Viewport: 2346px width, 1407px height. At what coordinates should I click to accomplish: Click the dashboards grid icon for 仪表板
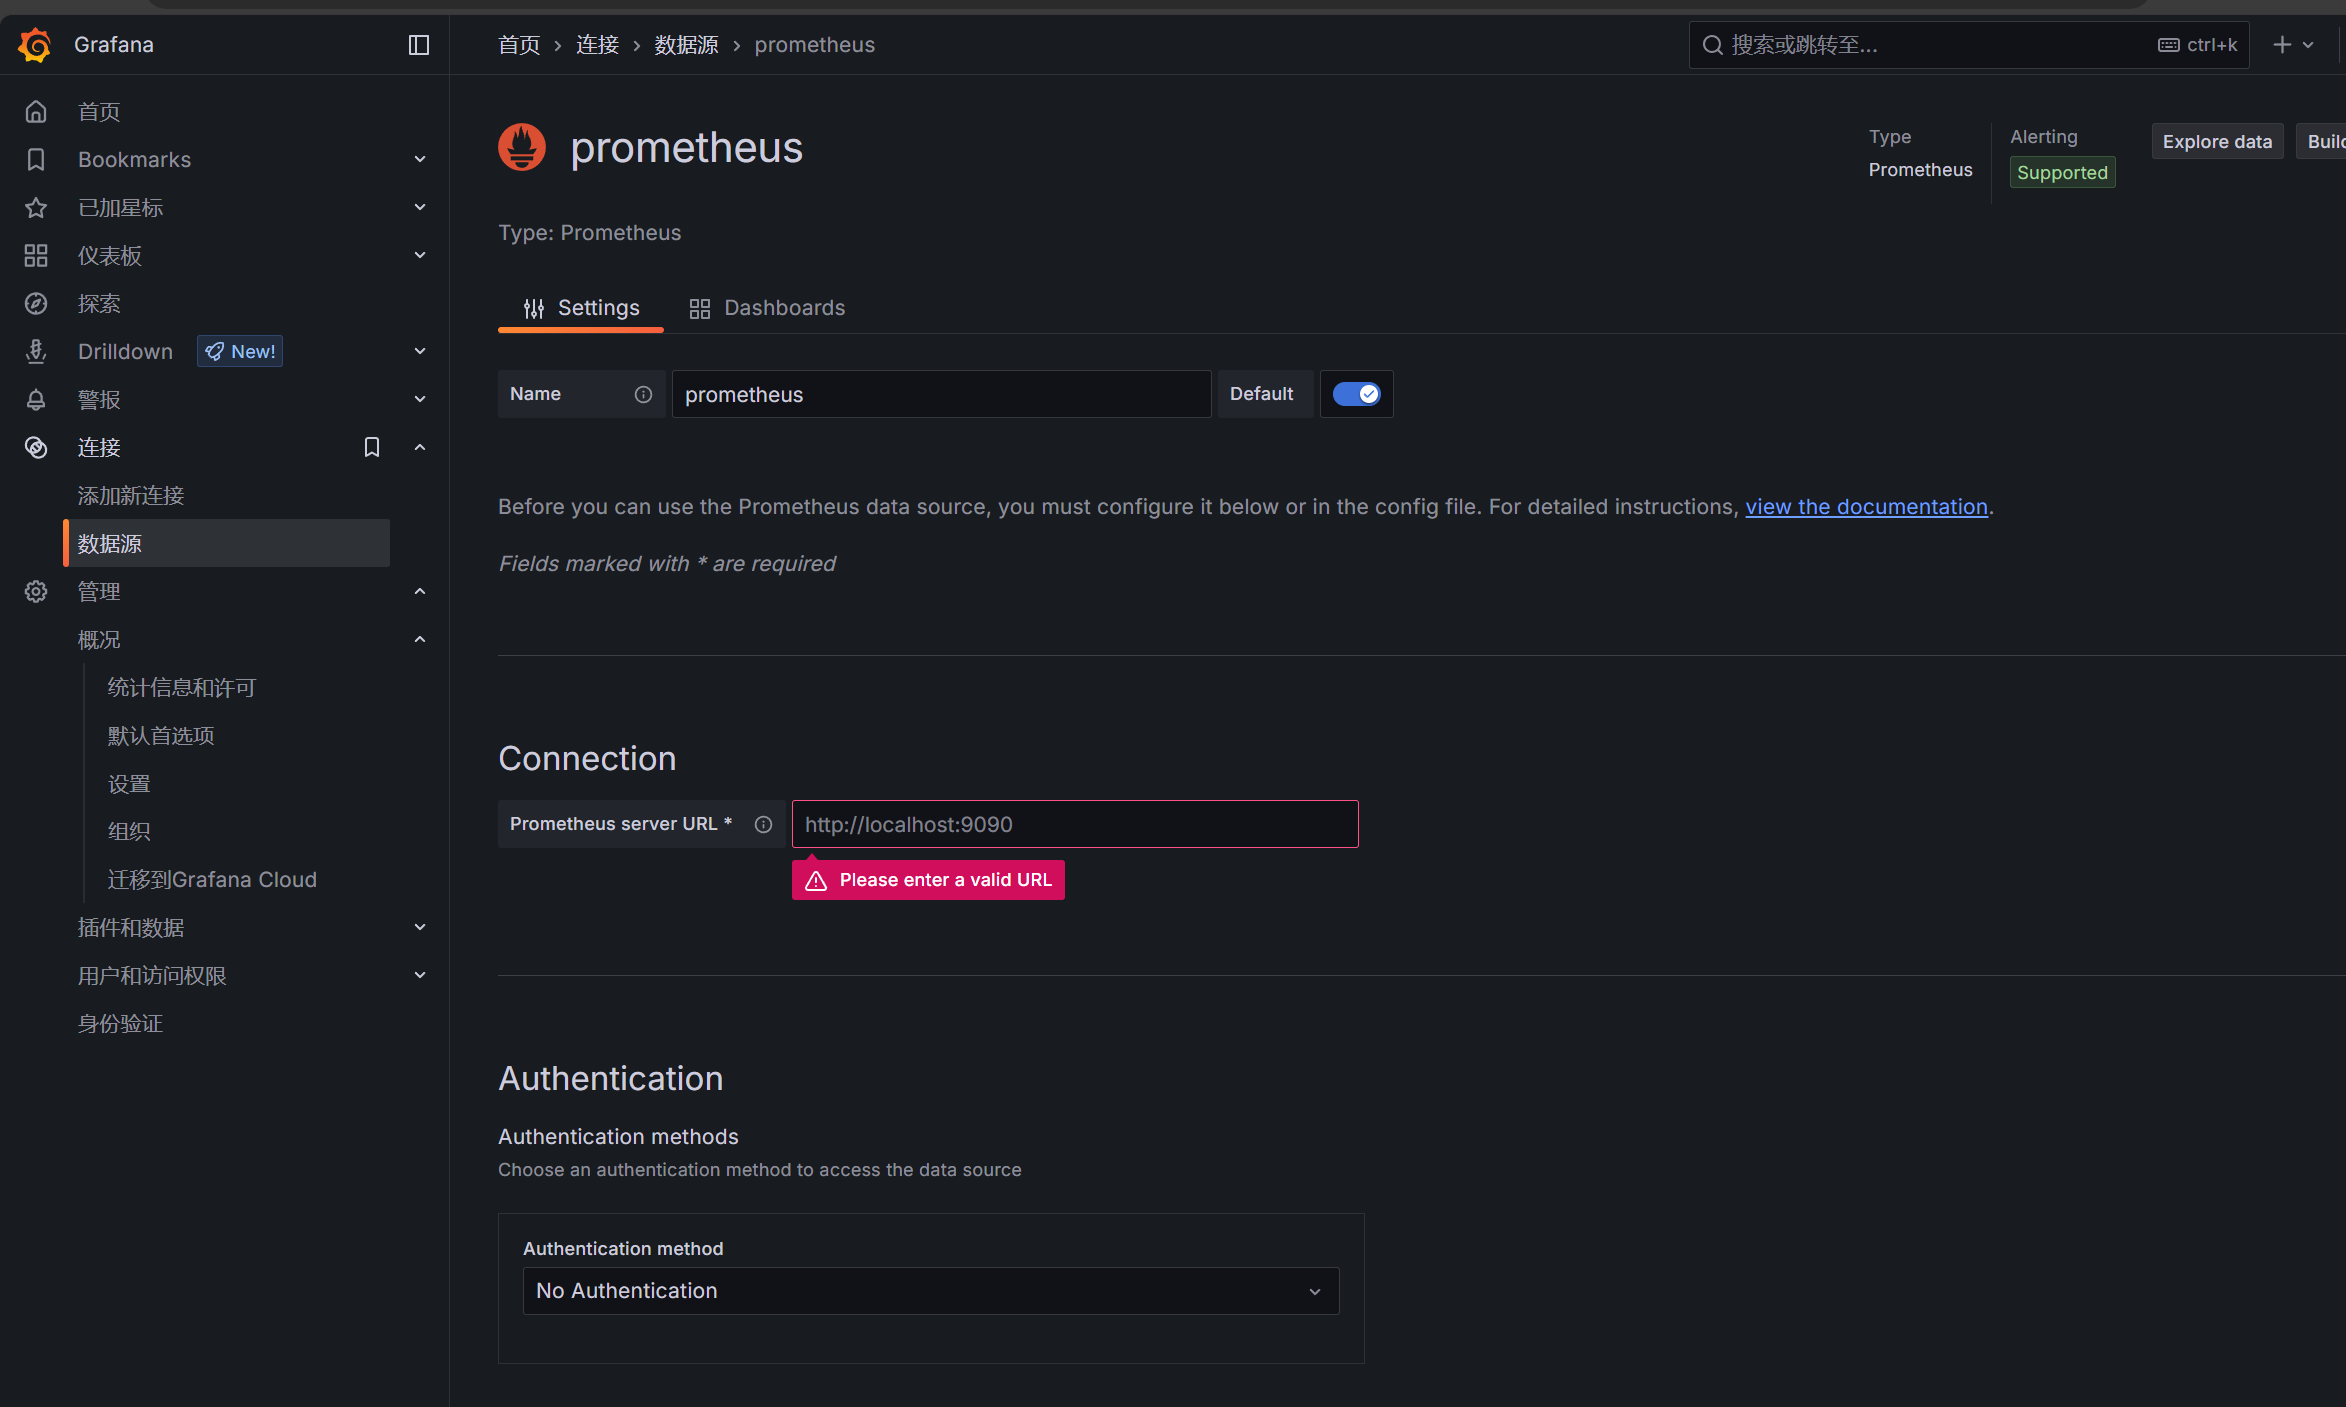36,256
